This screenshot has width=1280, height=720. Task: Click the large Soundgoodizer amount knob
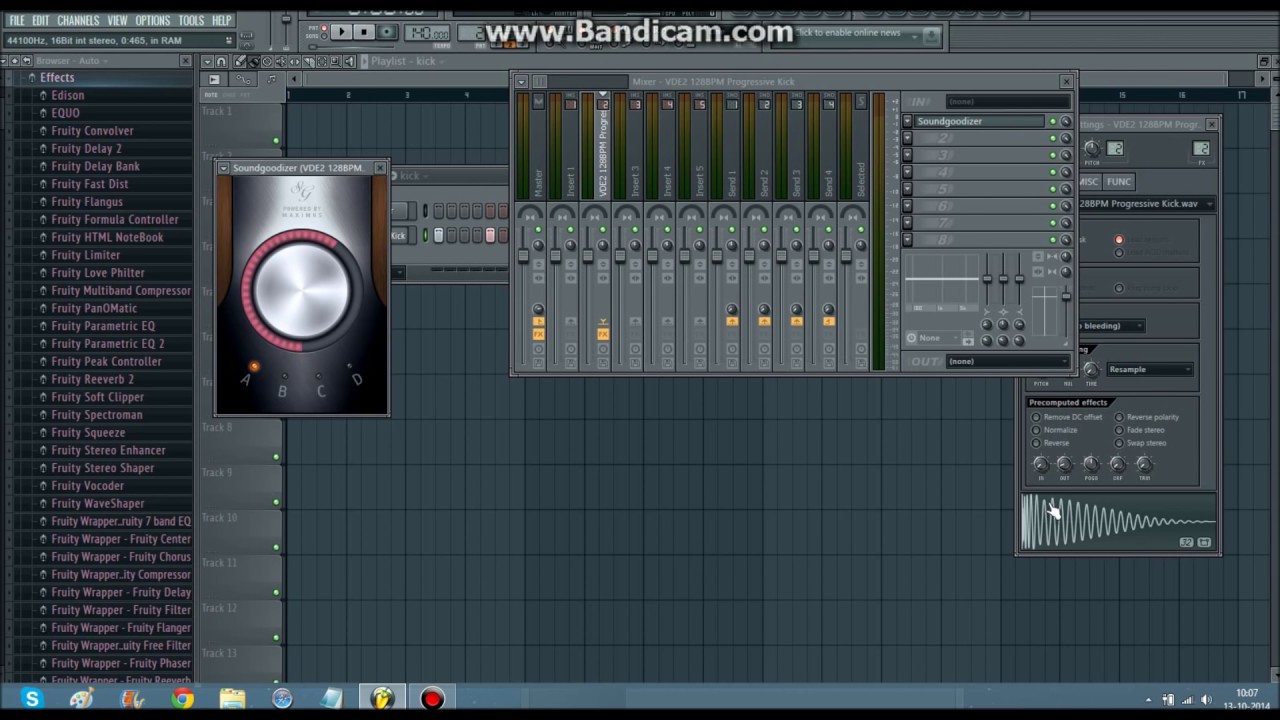click(x=302, y=290)
